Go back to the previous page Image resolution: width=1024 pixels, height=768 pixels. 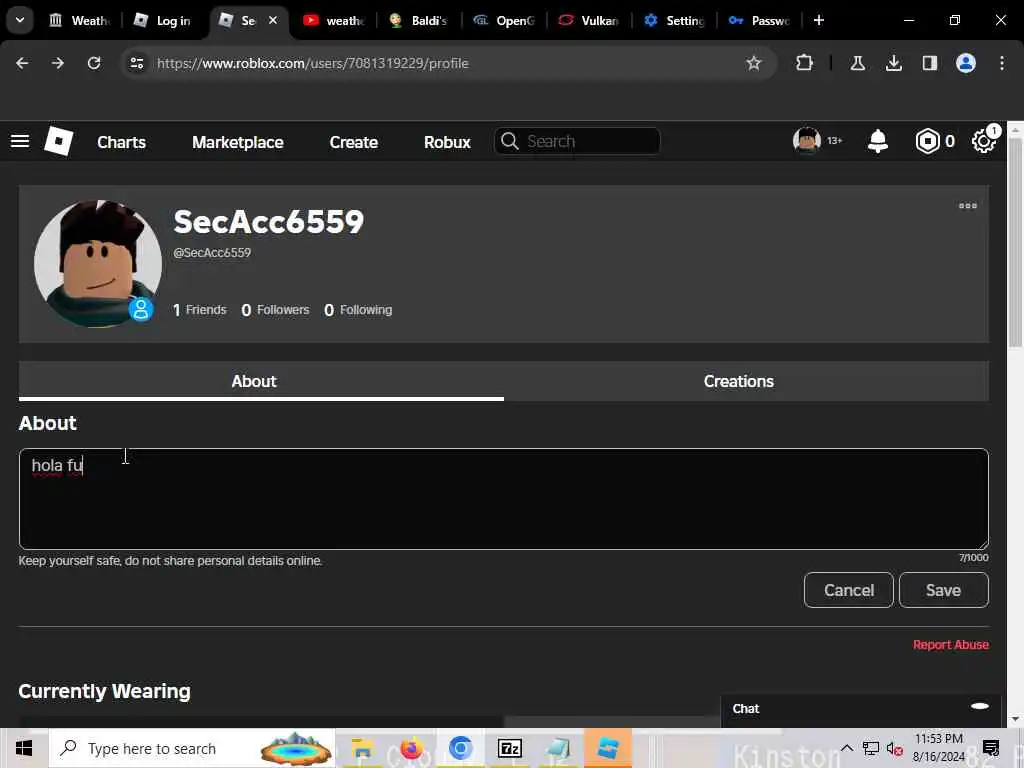click(x=22, y=63)
